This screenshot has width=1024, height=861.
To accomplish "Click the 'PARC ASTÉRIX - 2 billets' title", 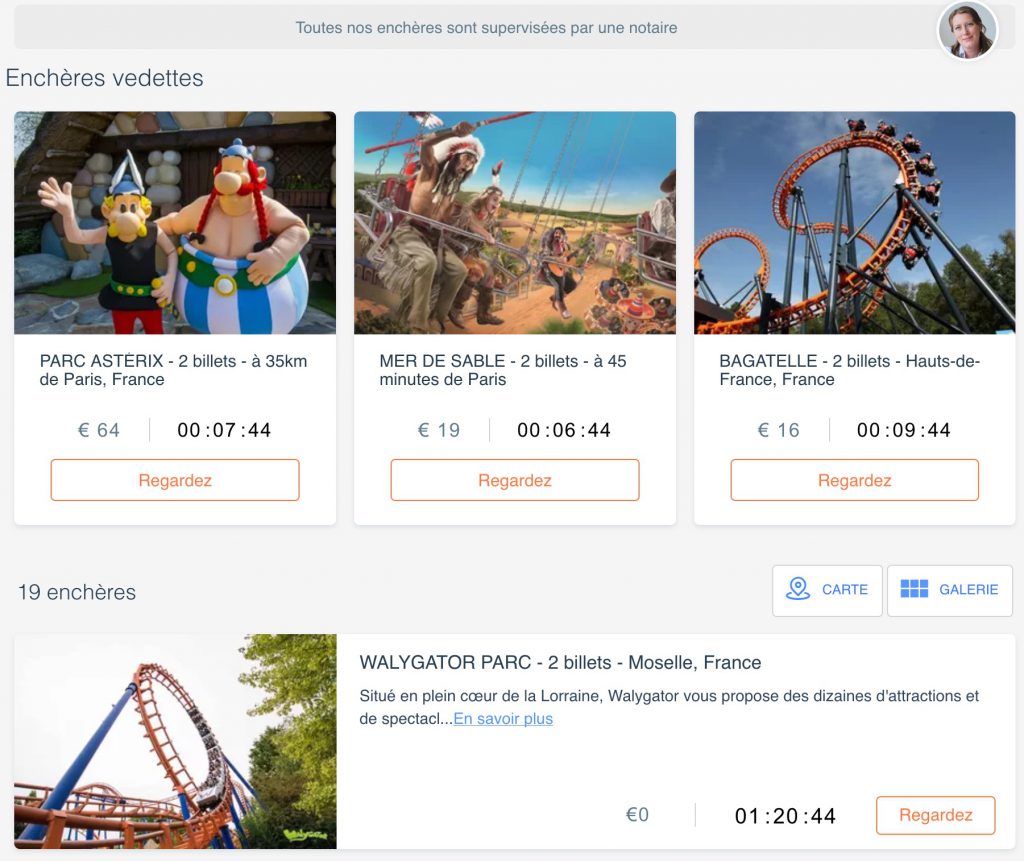I will click(173, 370).
